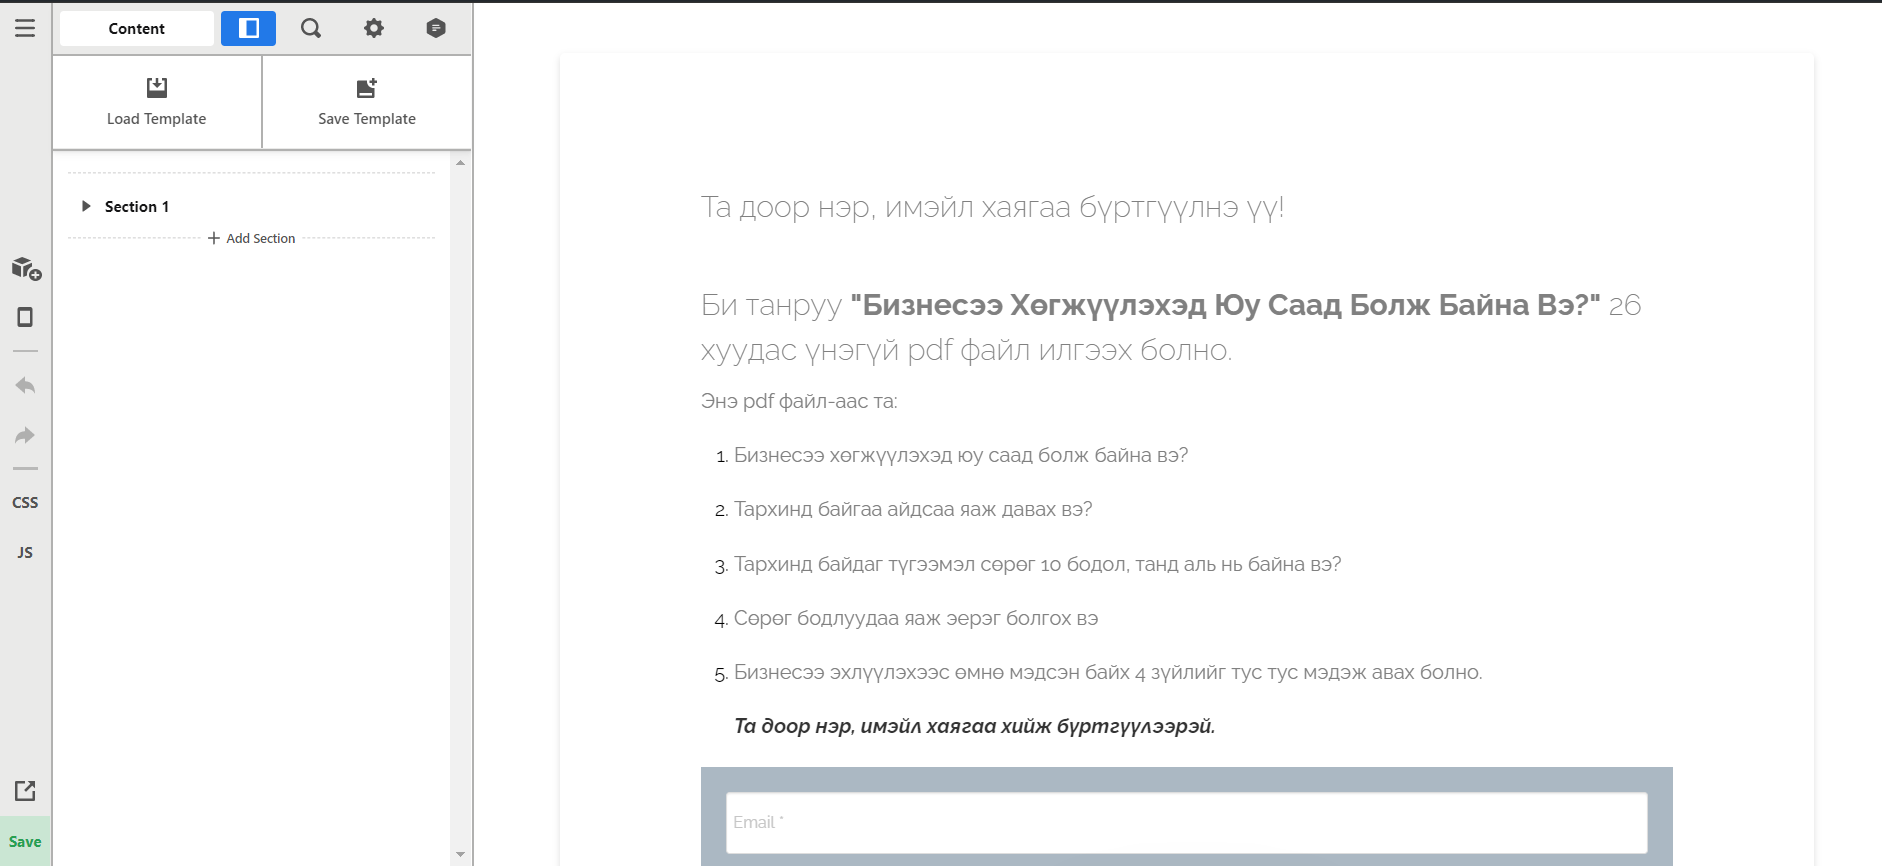Switch to mobile device preview icon
1882x866 pixels.
click(x=25, y=317)
